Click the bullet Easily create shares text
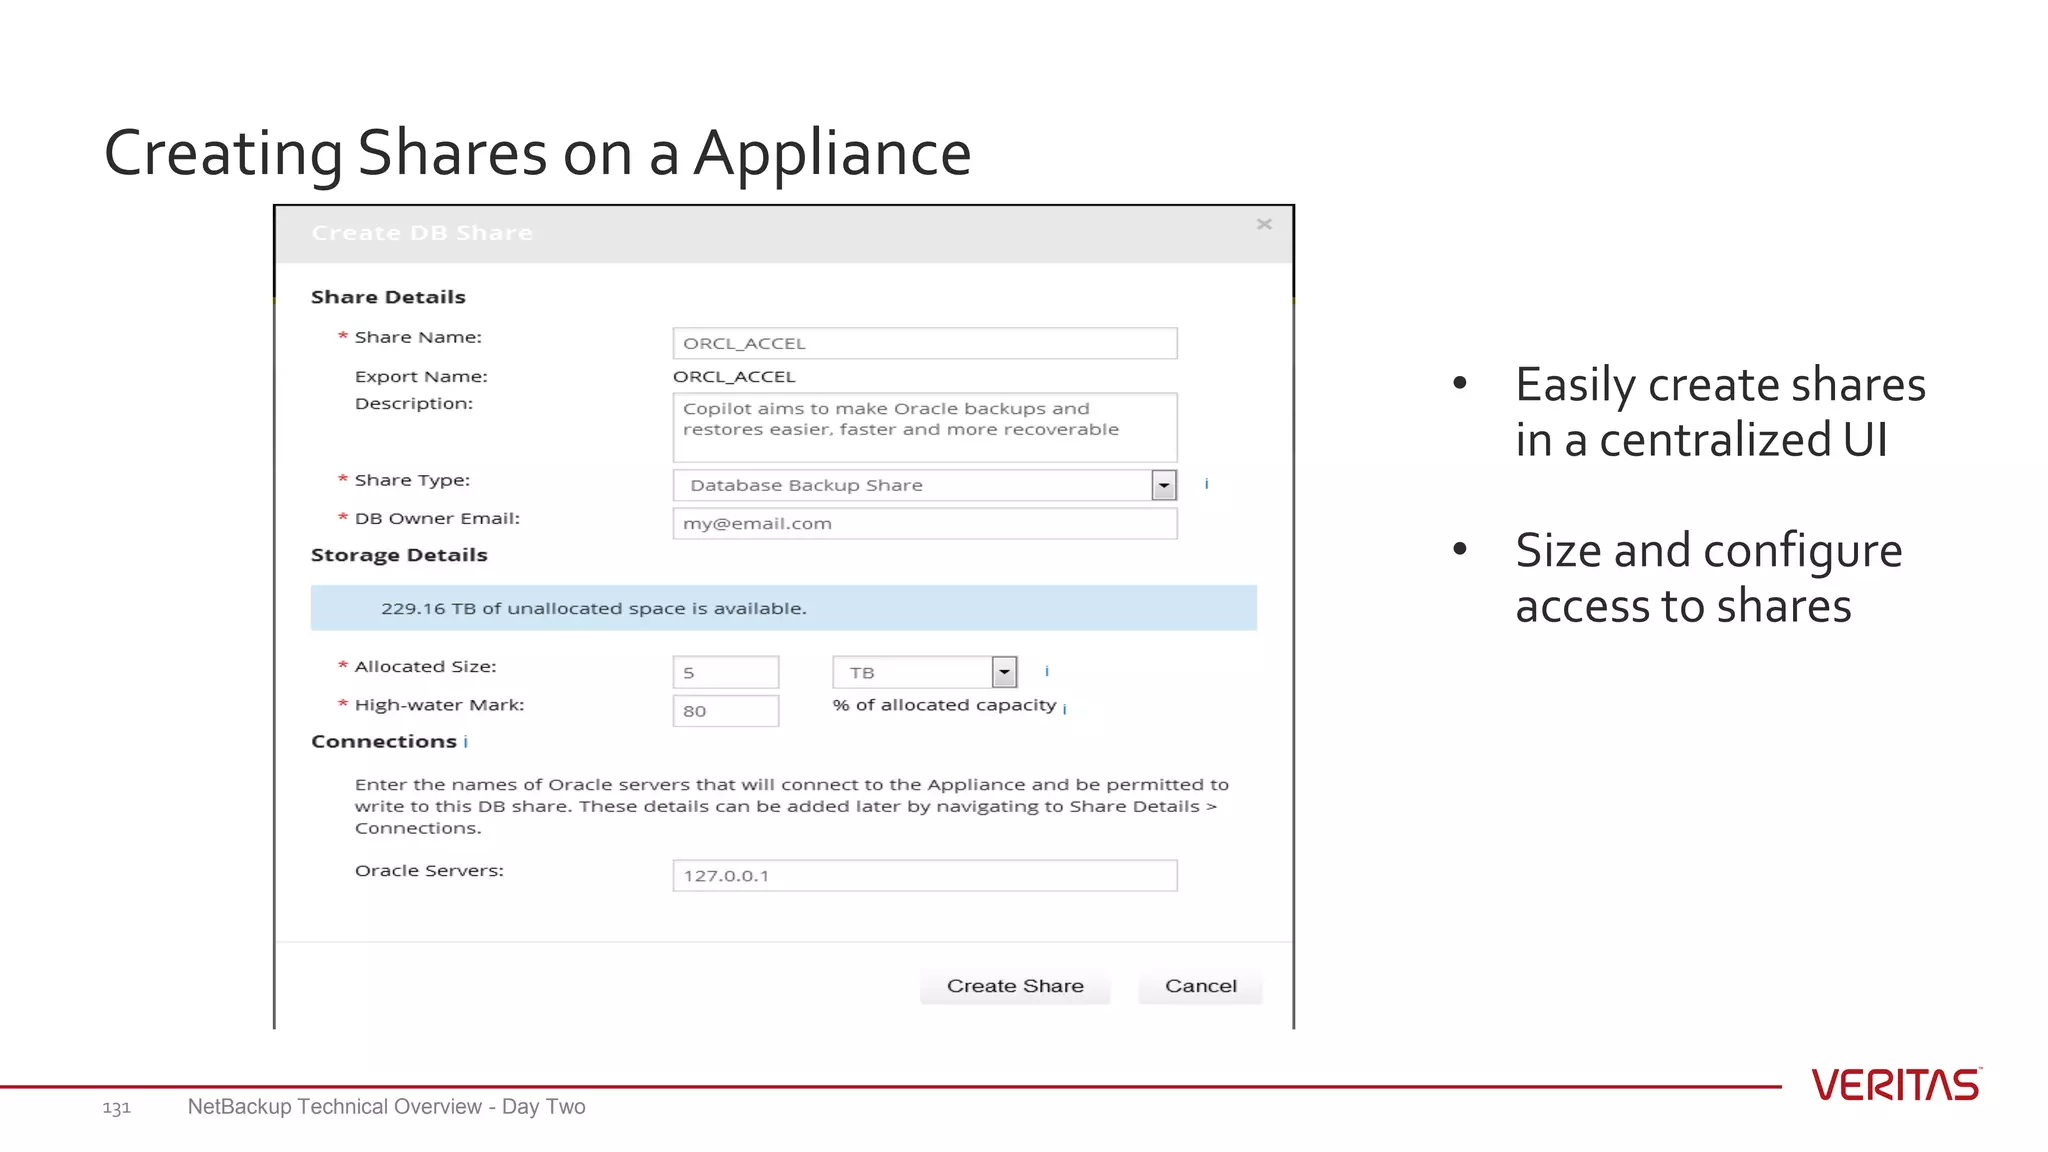The height and width of the screenshot is (1152, 2048). 1720,412
